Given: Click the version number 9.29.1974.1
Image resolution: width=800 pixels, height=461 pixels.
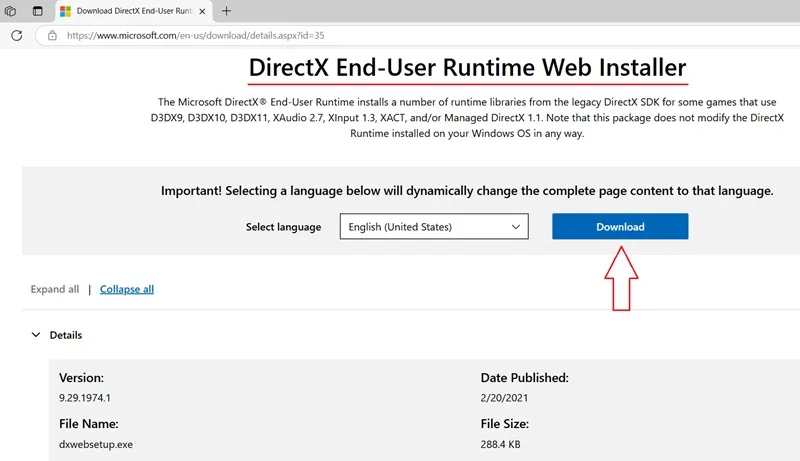Looking at the screenshot, I should (85, 398).
